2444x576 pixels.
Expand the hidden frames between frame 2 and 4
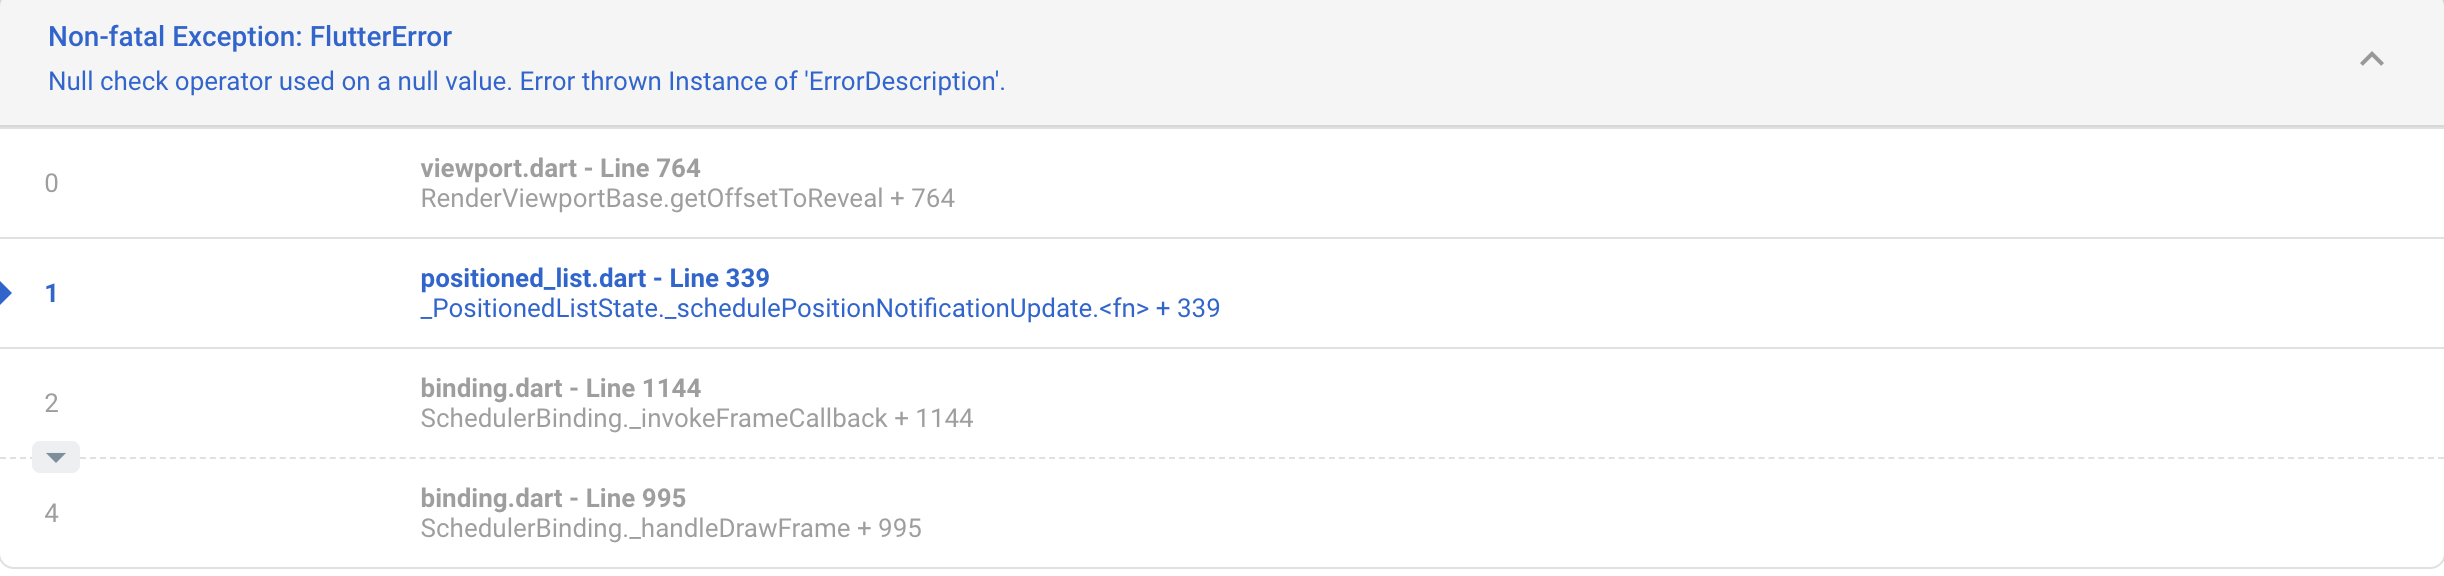tap(56, 457)
